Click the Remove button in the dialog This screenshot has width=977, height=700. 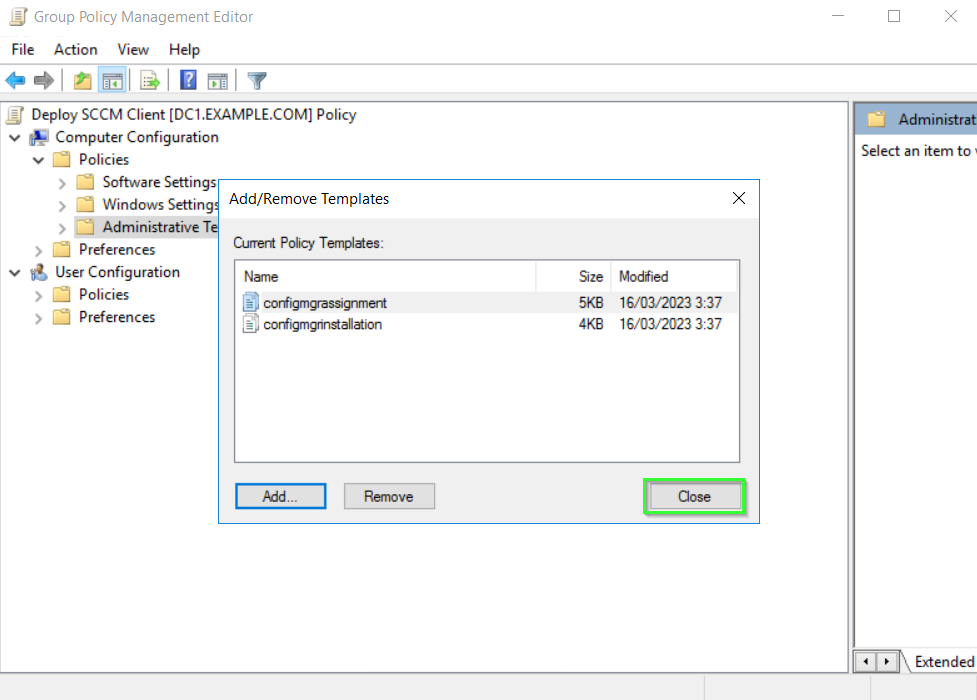[389, 496]
